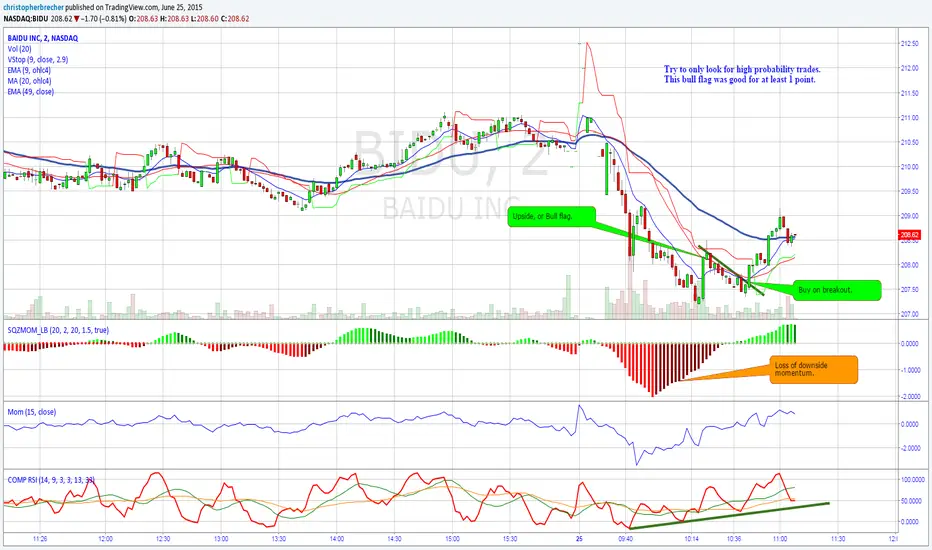Click the -1.0000 level in SQZMOM pane
The width and height of the screenshot is (932, 550).
point(911,370)
